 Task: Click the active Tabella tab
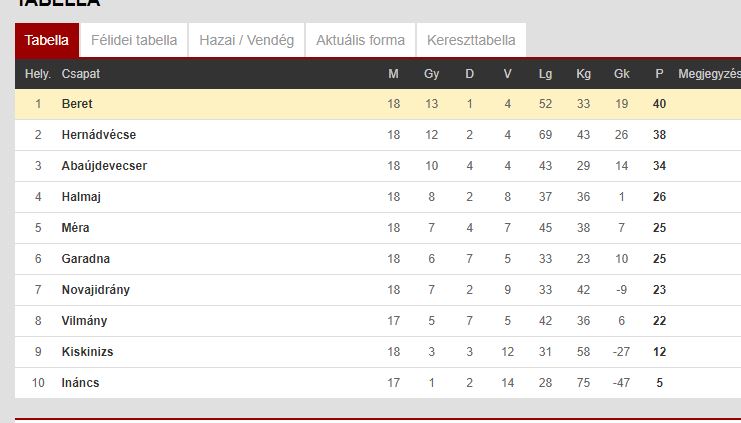pos(47,40)
